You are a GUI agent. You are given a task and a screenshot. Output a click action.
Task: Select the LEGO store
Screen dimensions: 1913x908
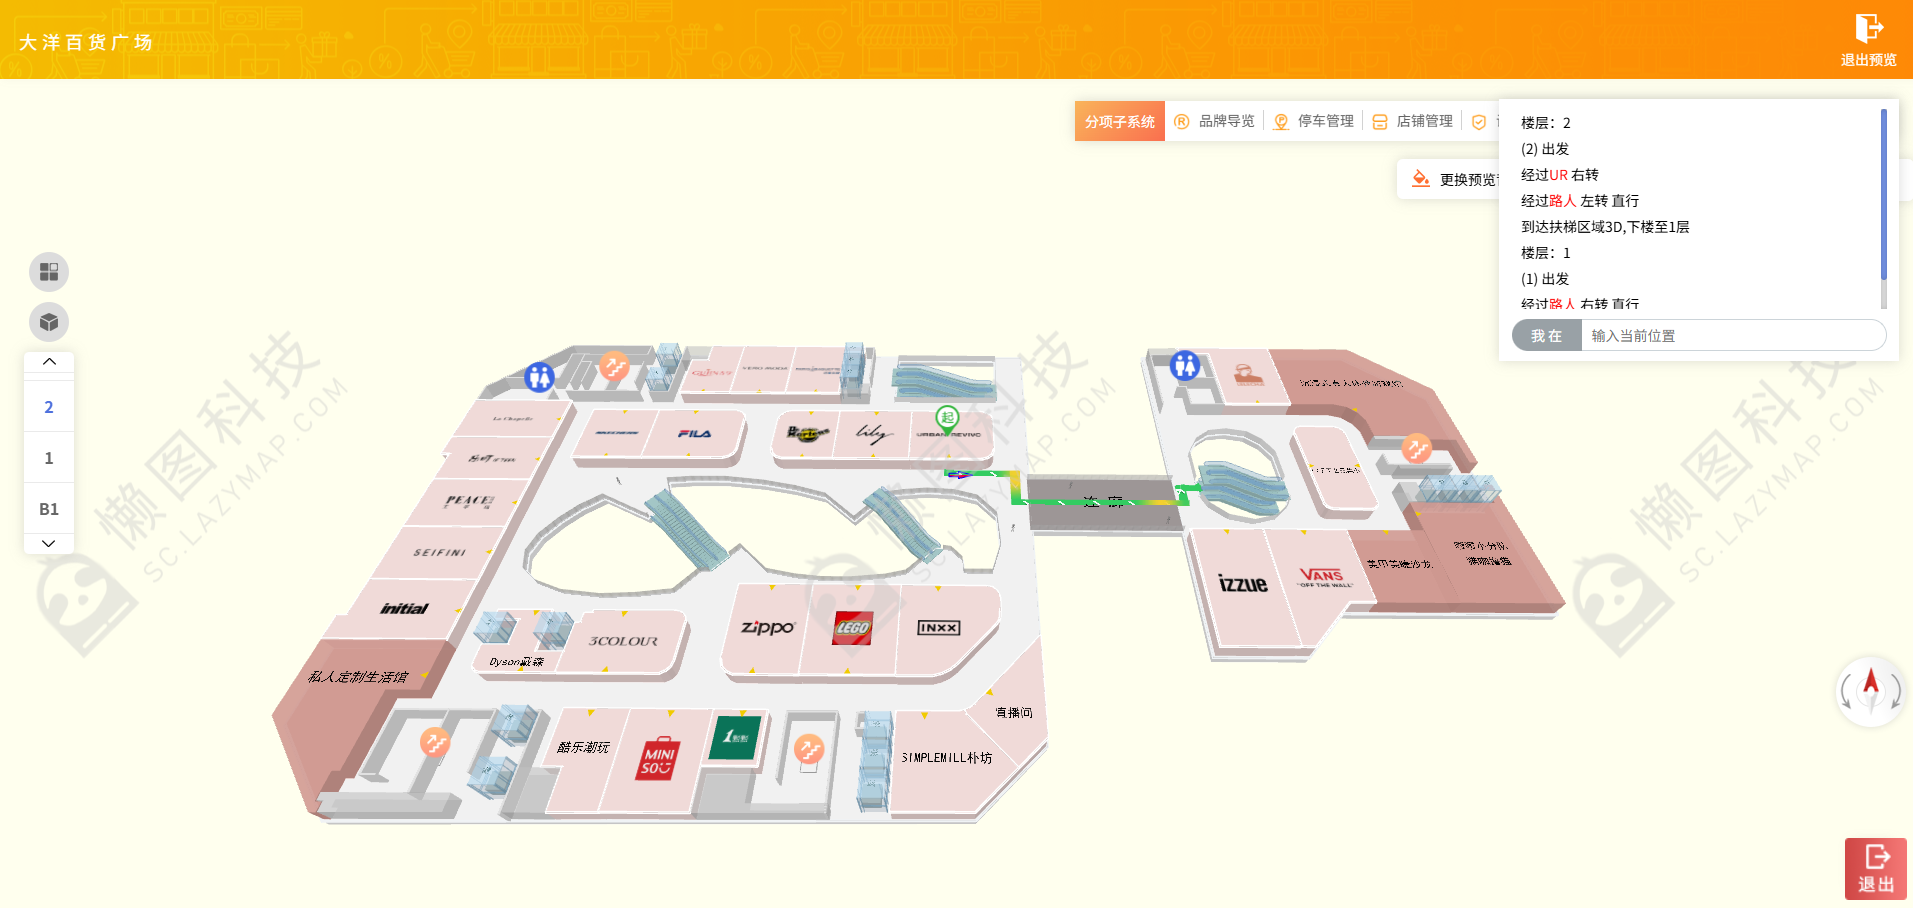(x=852, y=628)
